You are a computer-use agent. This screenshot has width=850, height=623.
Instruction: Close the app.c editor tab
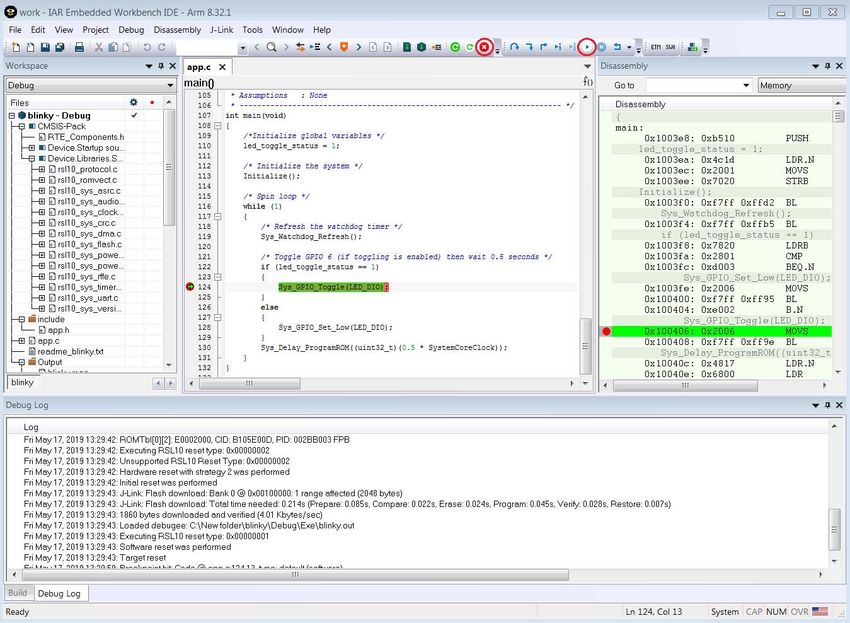[222, 67]
